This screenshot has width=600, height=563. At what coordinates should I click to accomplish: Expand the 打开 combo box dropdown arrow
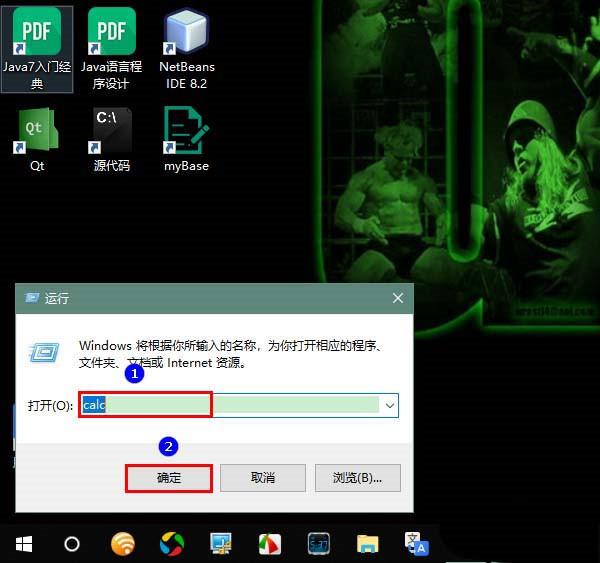(x=390, y=405)
